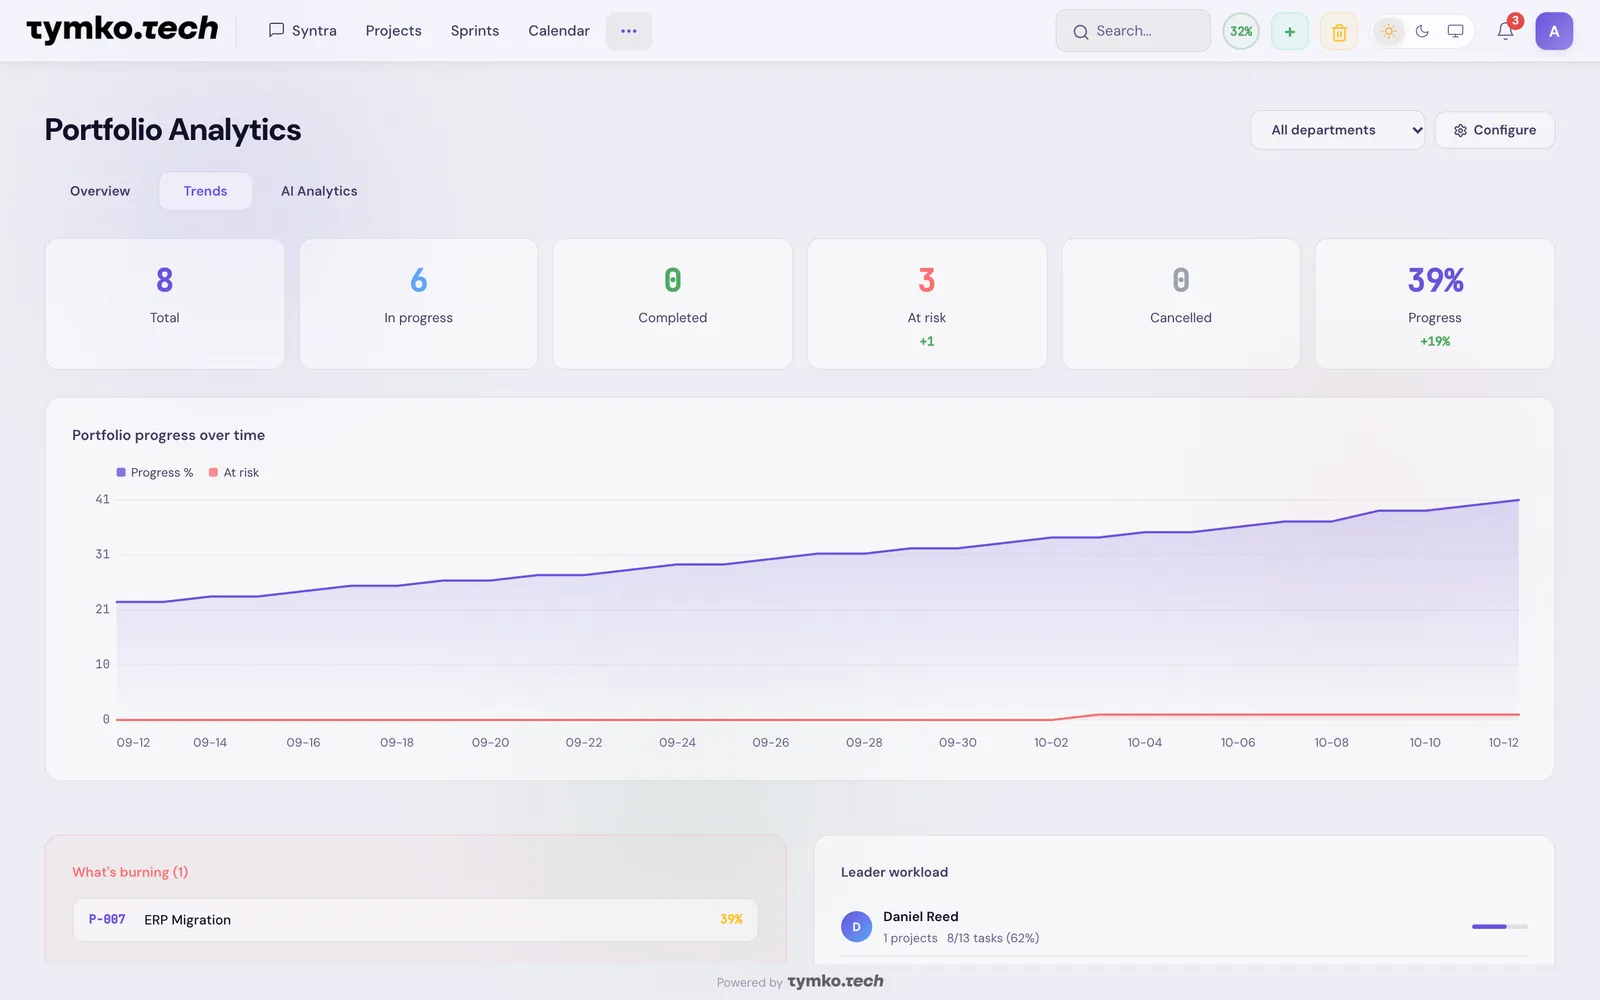
Task: Click the Total projects card
Action: [165, 304]
